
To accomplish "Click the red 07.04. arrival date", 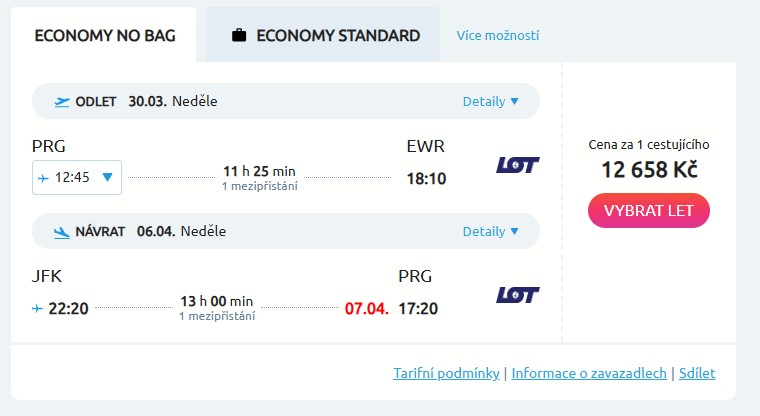I will pos(366,308).
